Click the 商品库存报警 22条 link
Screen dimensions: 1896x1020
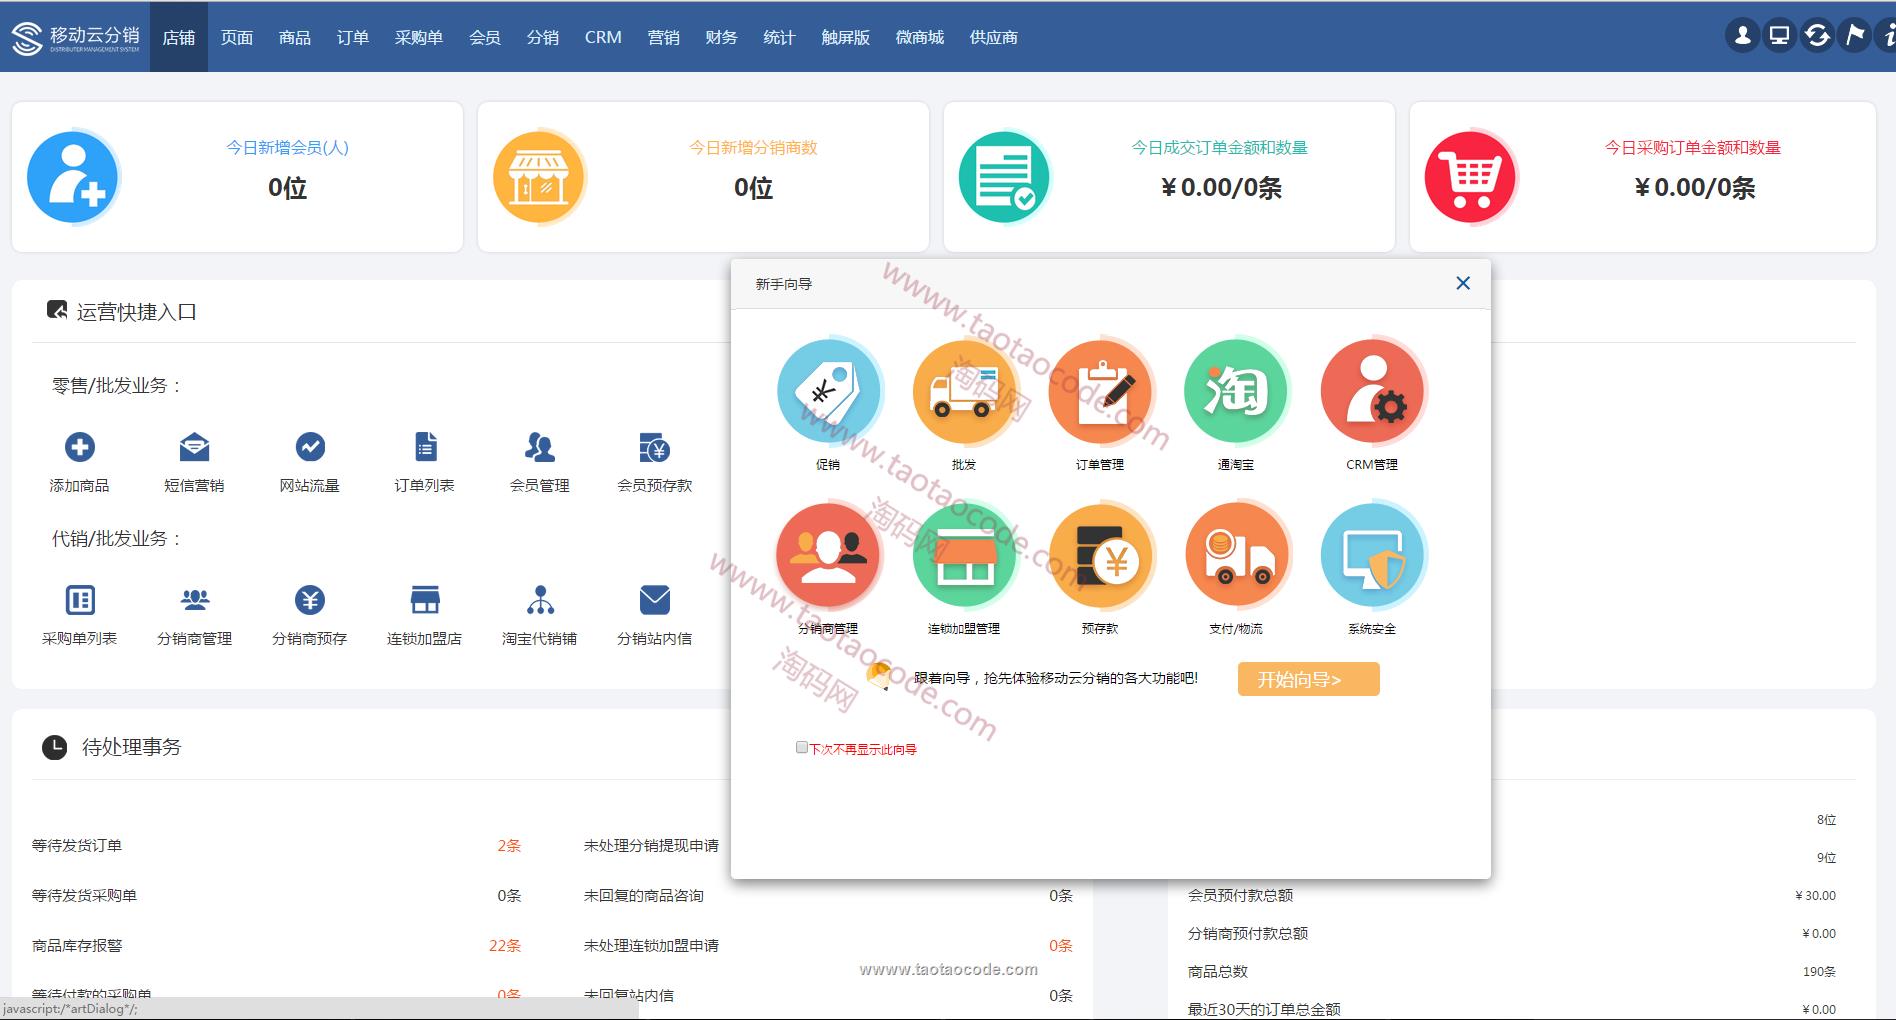pos(505,946)
